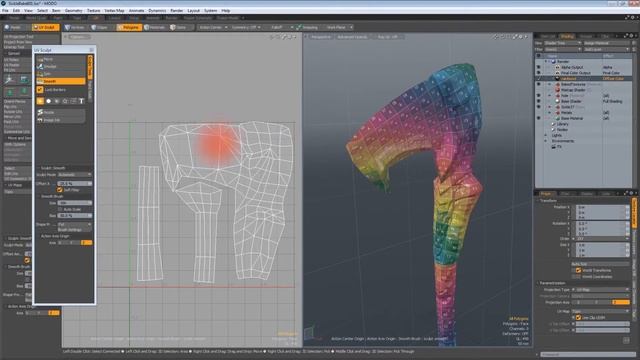Adjust the Smooth Brush Size slider field
This screenshot has height=360, width=640.
pyautogui.click(x=75, y=203)
